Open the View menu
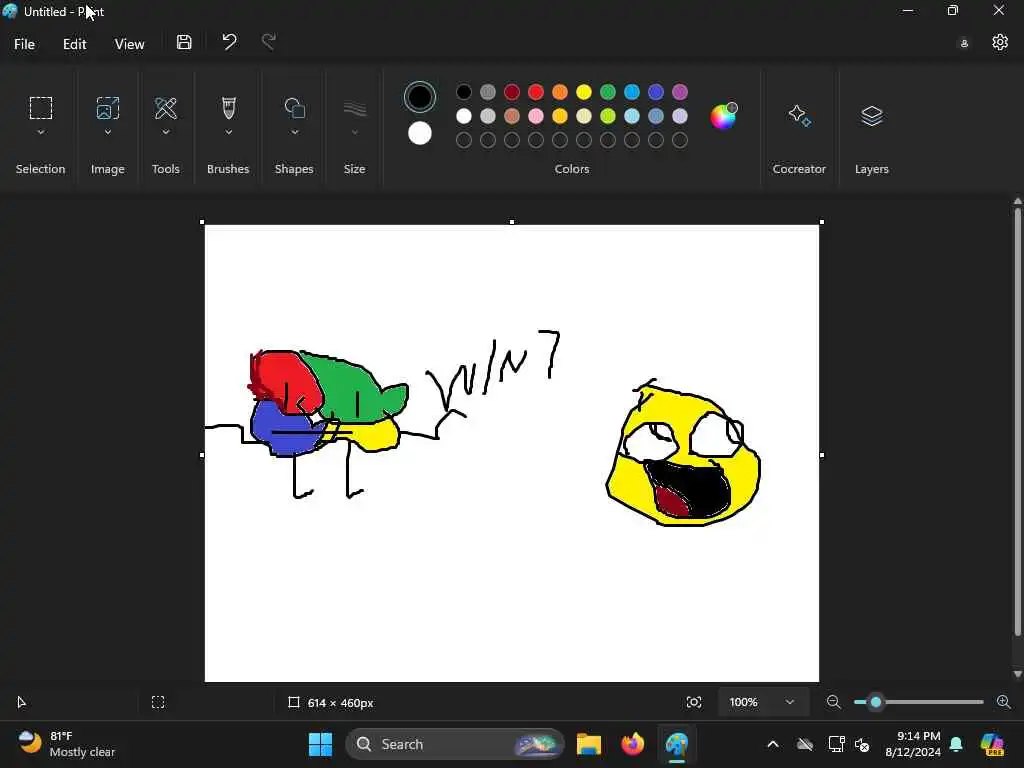 129,44
